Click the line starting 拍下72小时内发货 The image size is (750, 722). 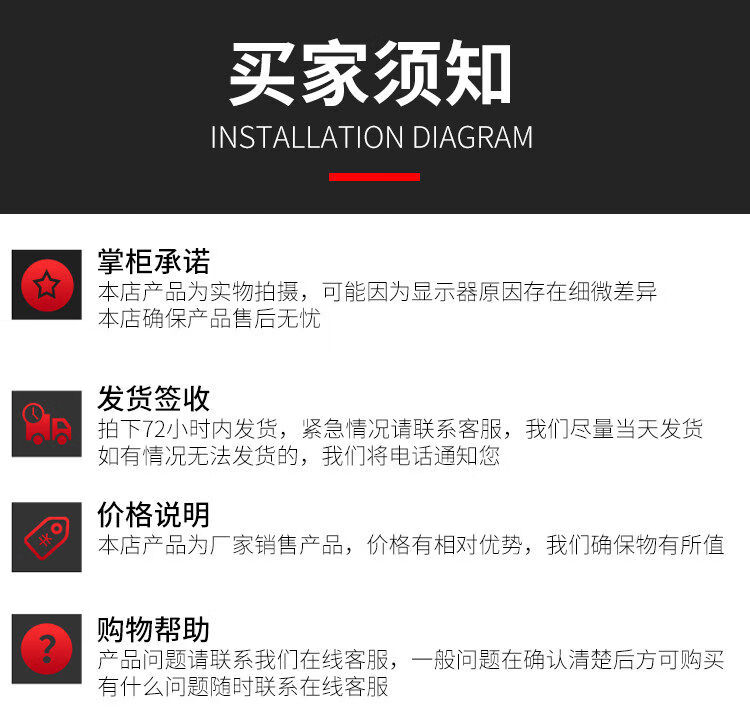400,429
